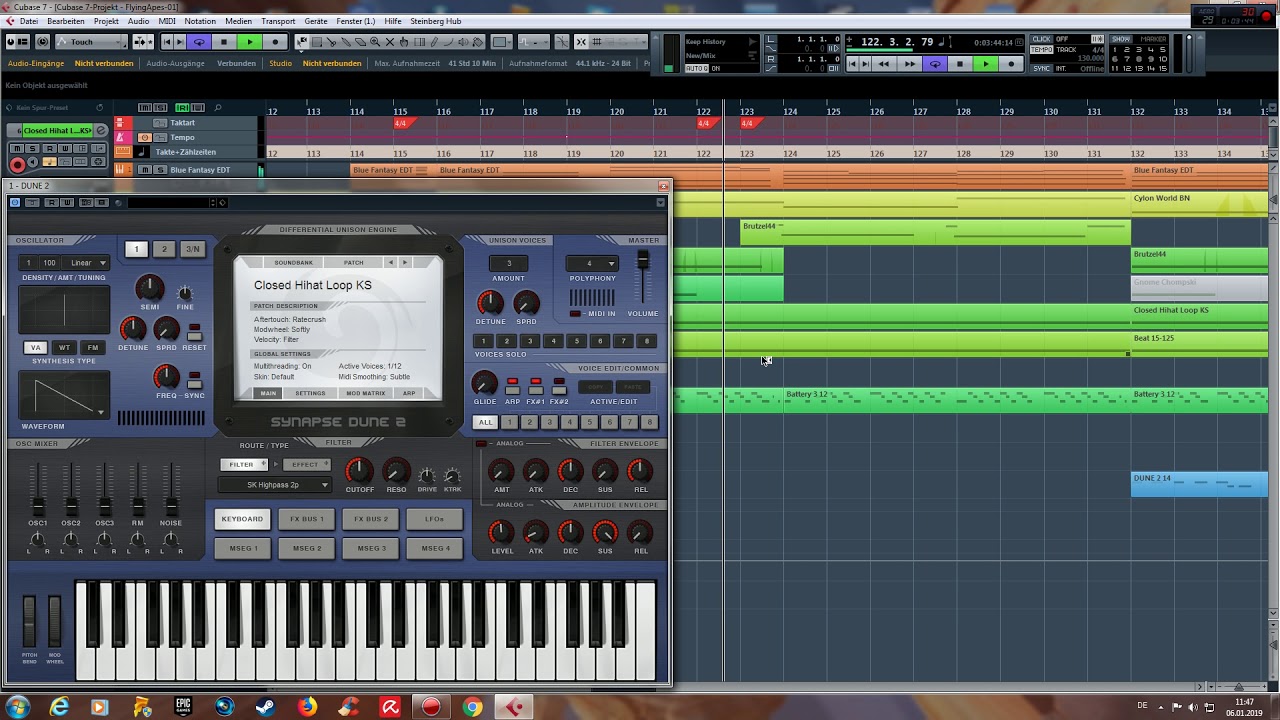Viewport: 1280px width, 720px height.
Task: Click Record in the main toolbar transport
Action: [x=275, y=42]
